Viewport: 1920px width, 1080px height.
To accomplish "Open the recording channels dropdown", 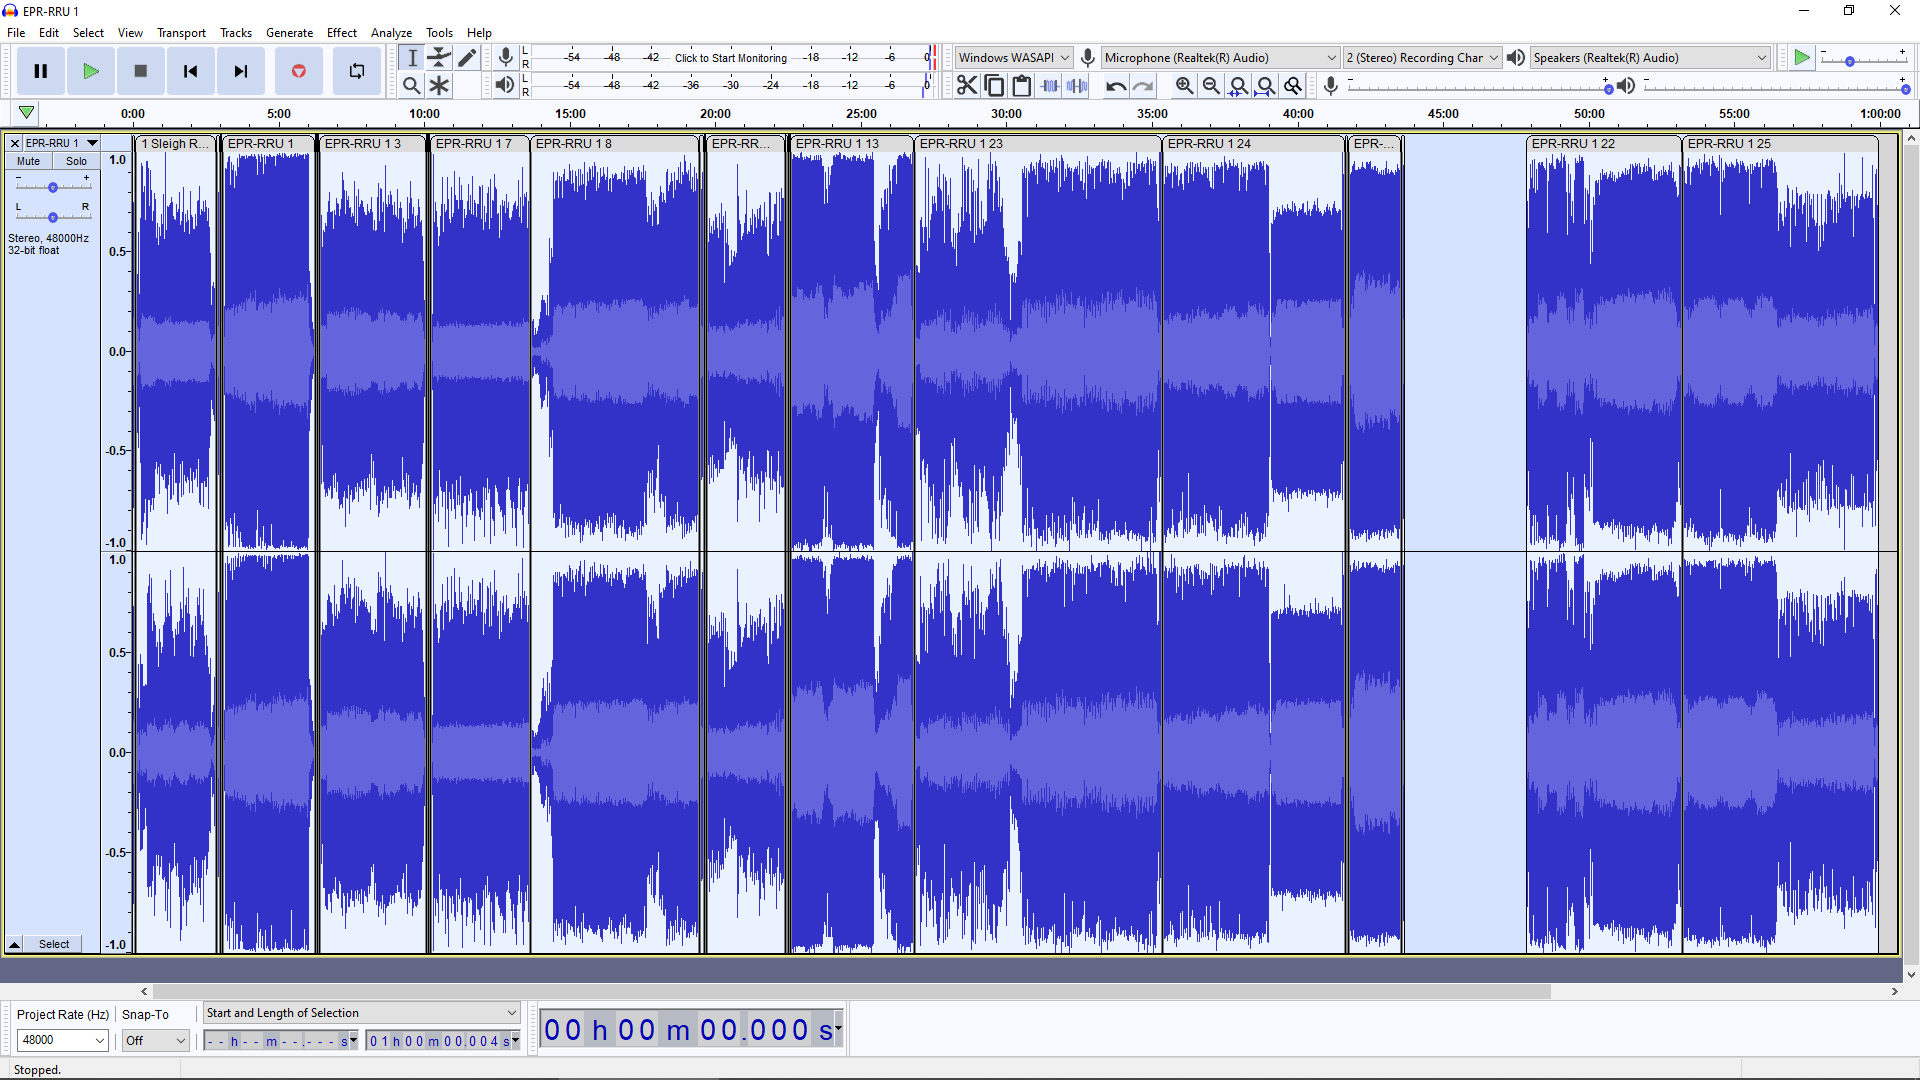I will [x=1422, y=58].
